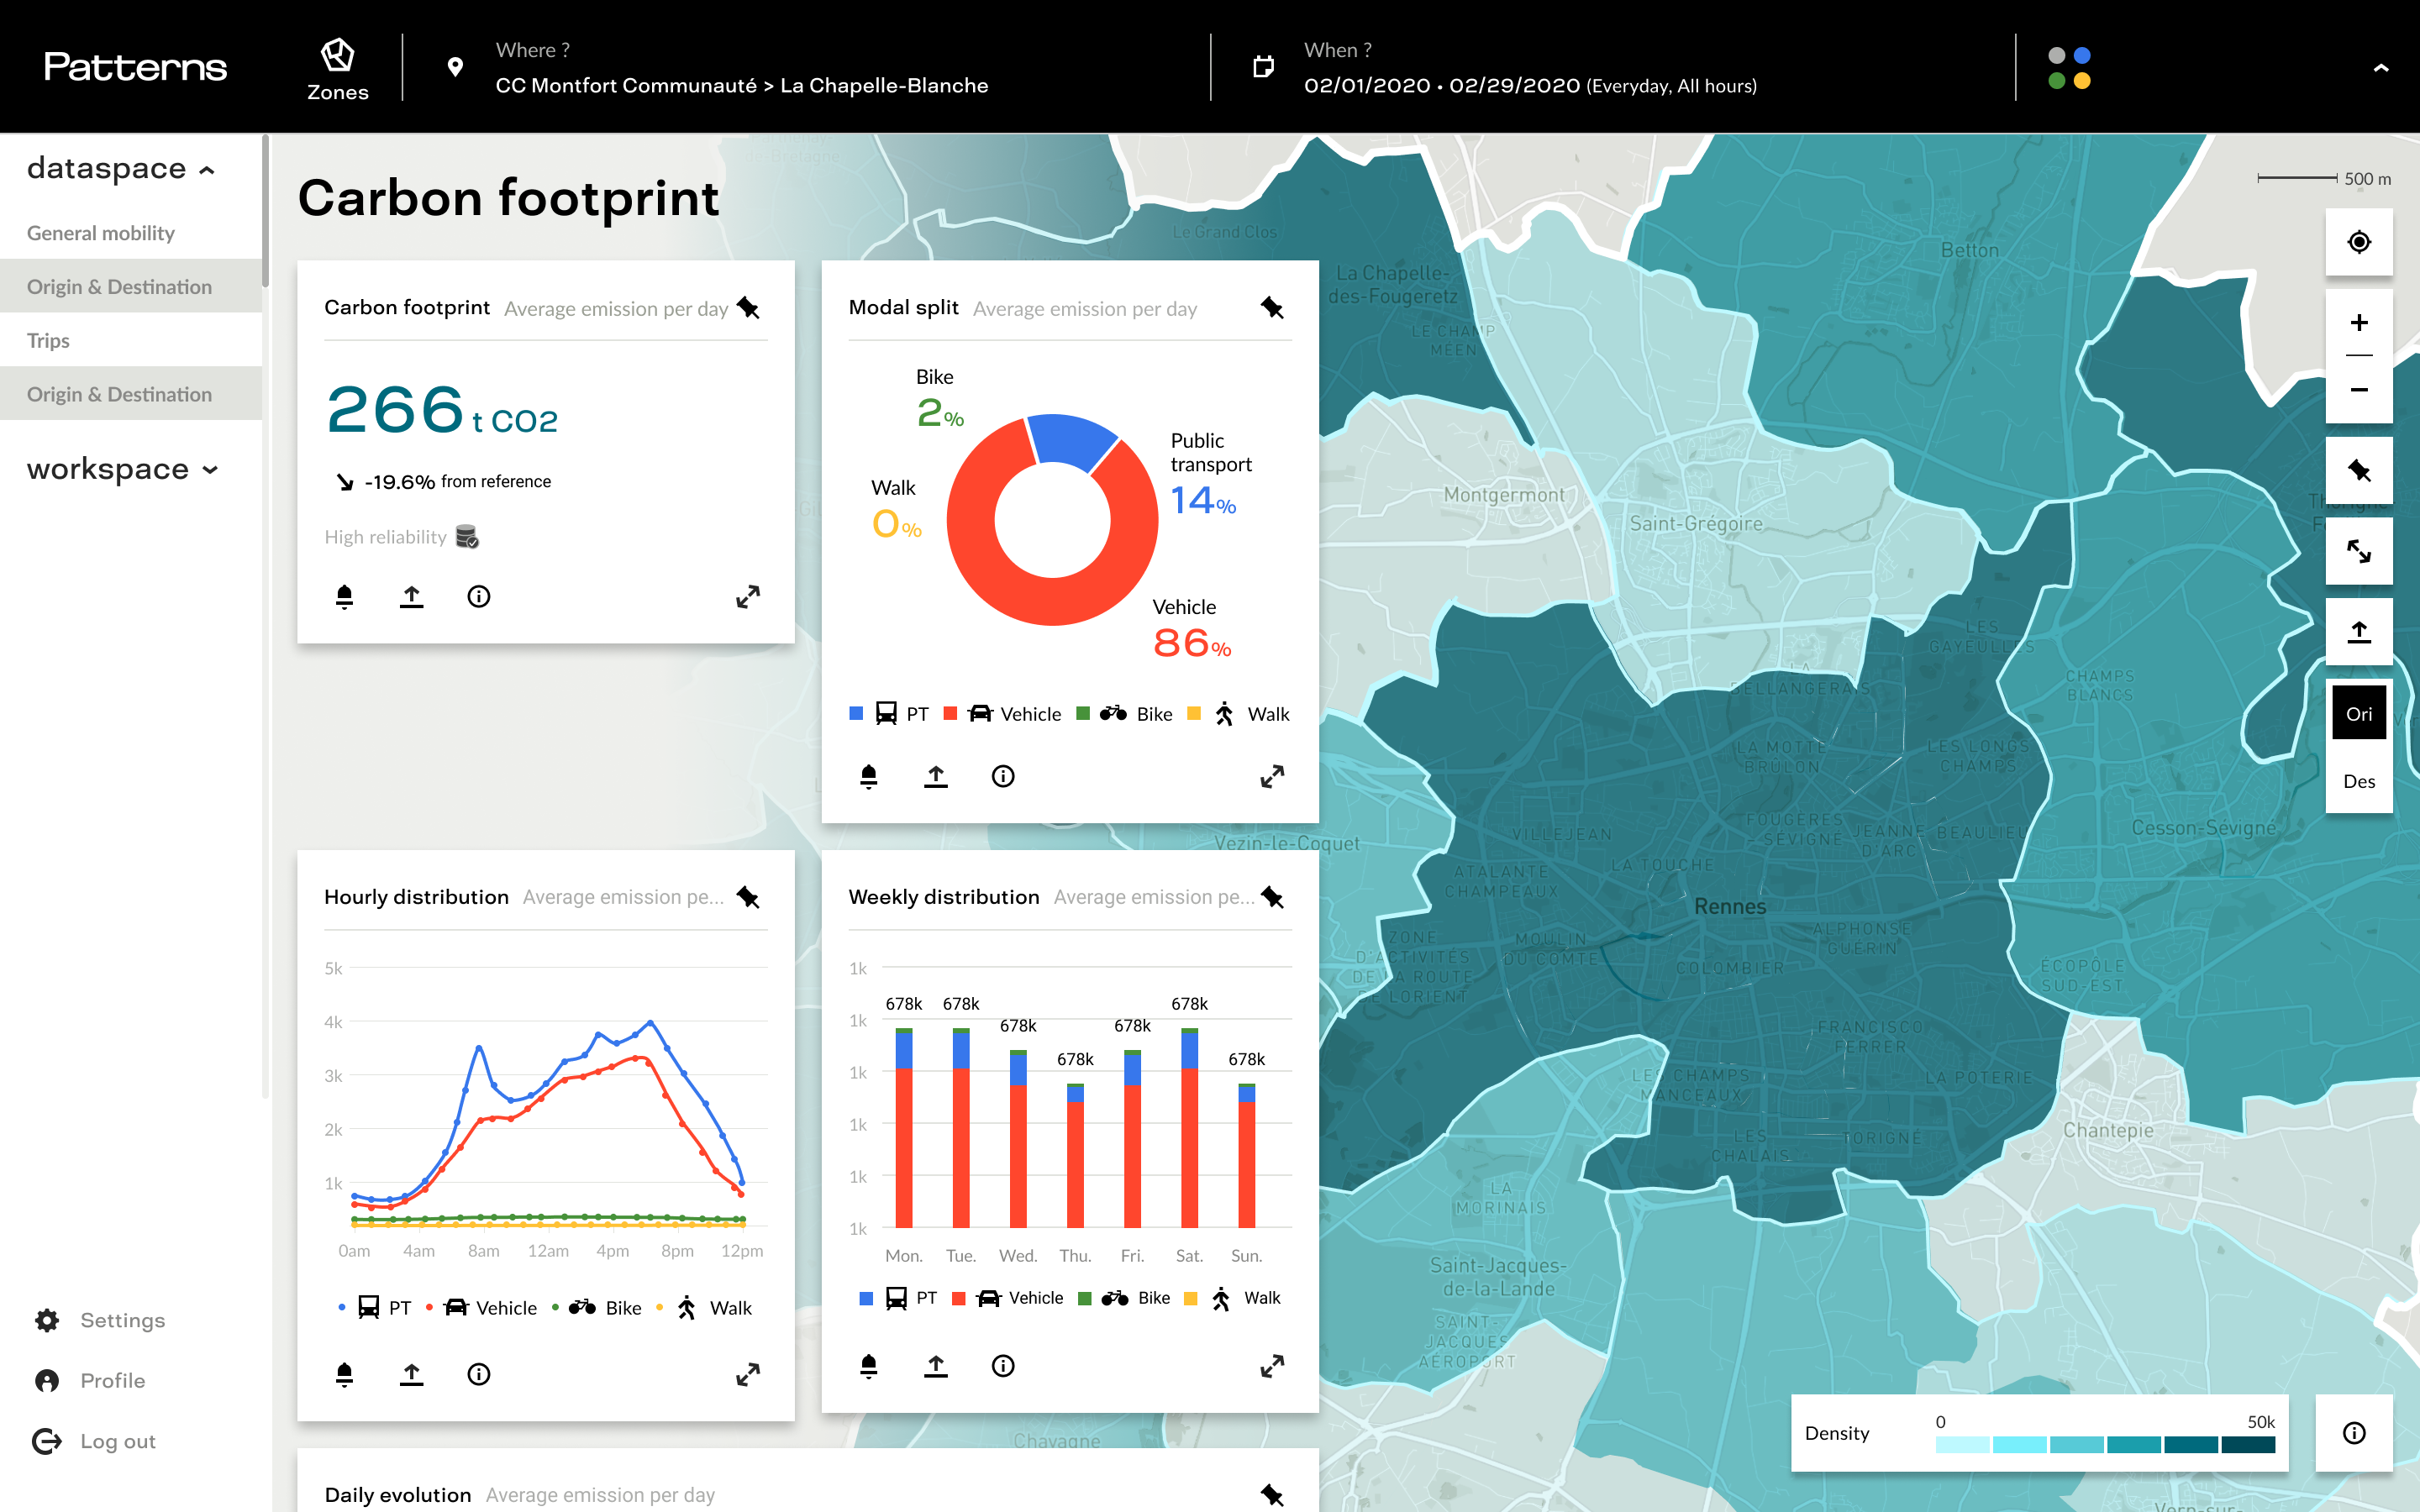Collapse the top header bar chevron
The height and width of the screenshot is (1512, 2420).
[x=2381, y=68]
